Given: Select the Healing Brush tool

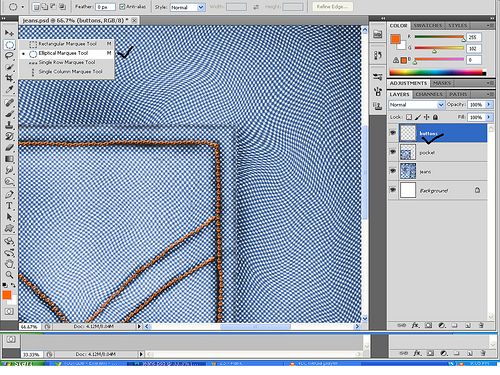Looking at the screenshot, I should 9,103.
